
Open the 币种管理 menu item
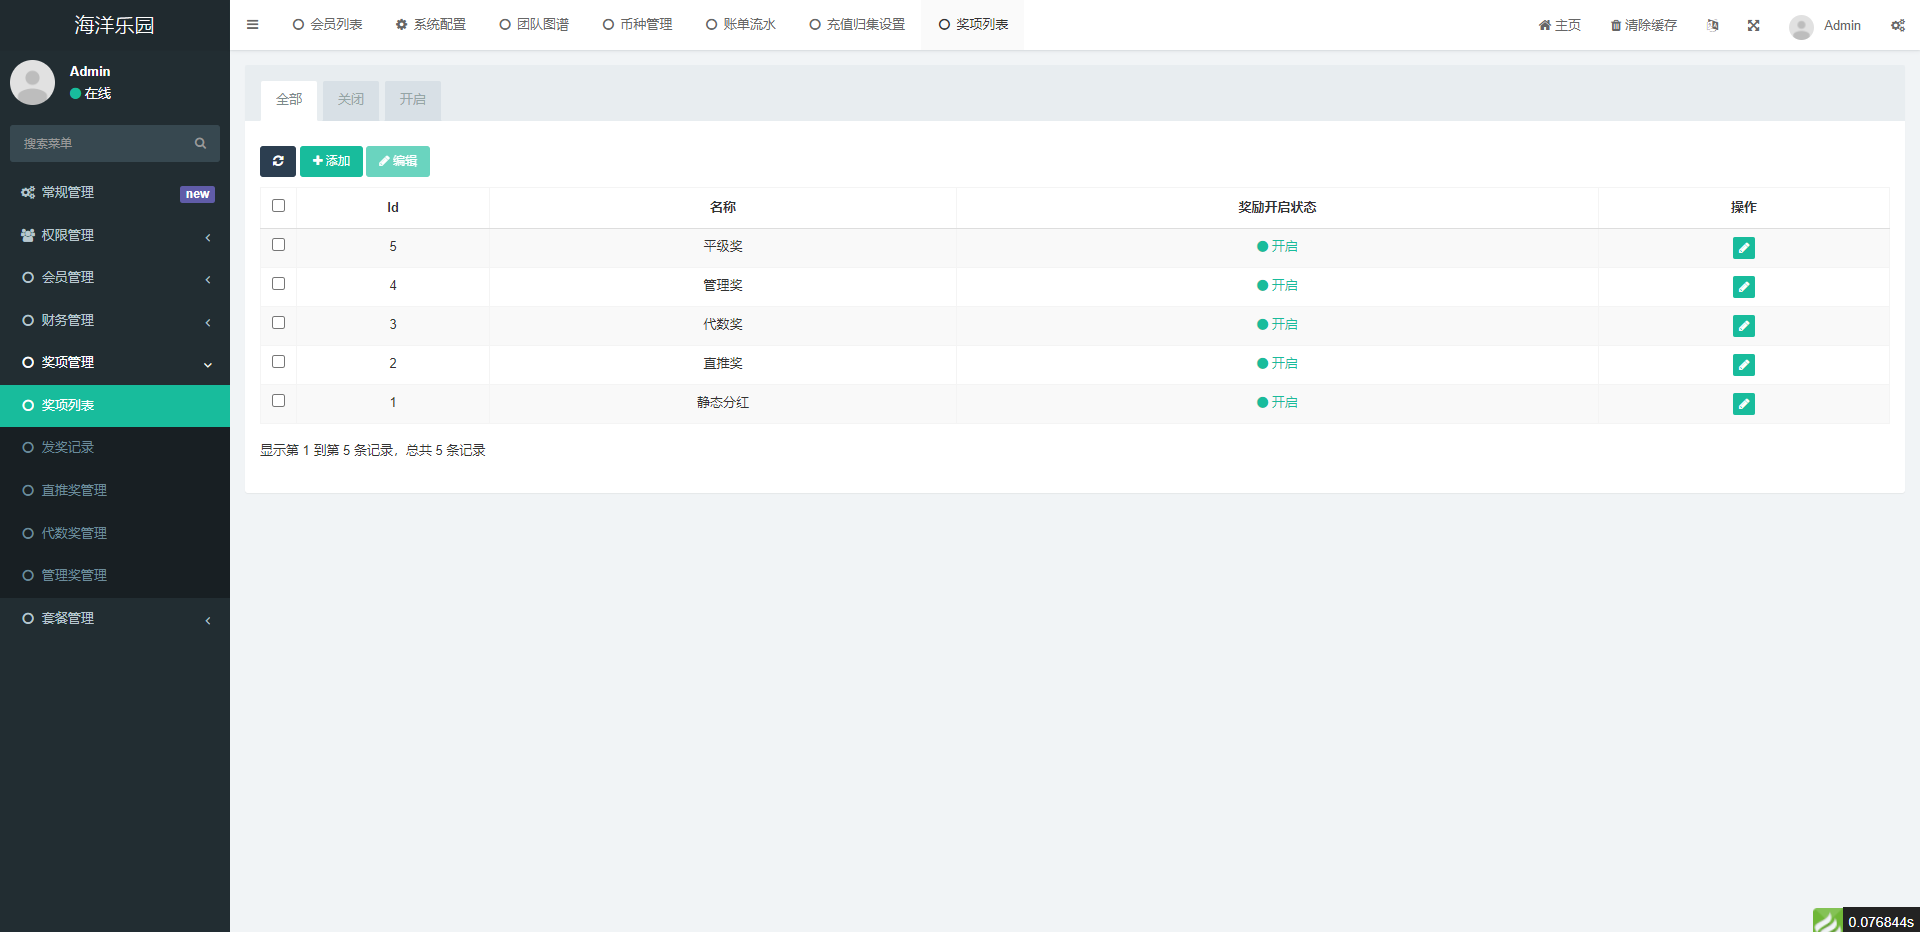(x=637, y=24)
